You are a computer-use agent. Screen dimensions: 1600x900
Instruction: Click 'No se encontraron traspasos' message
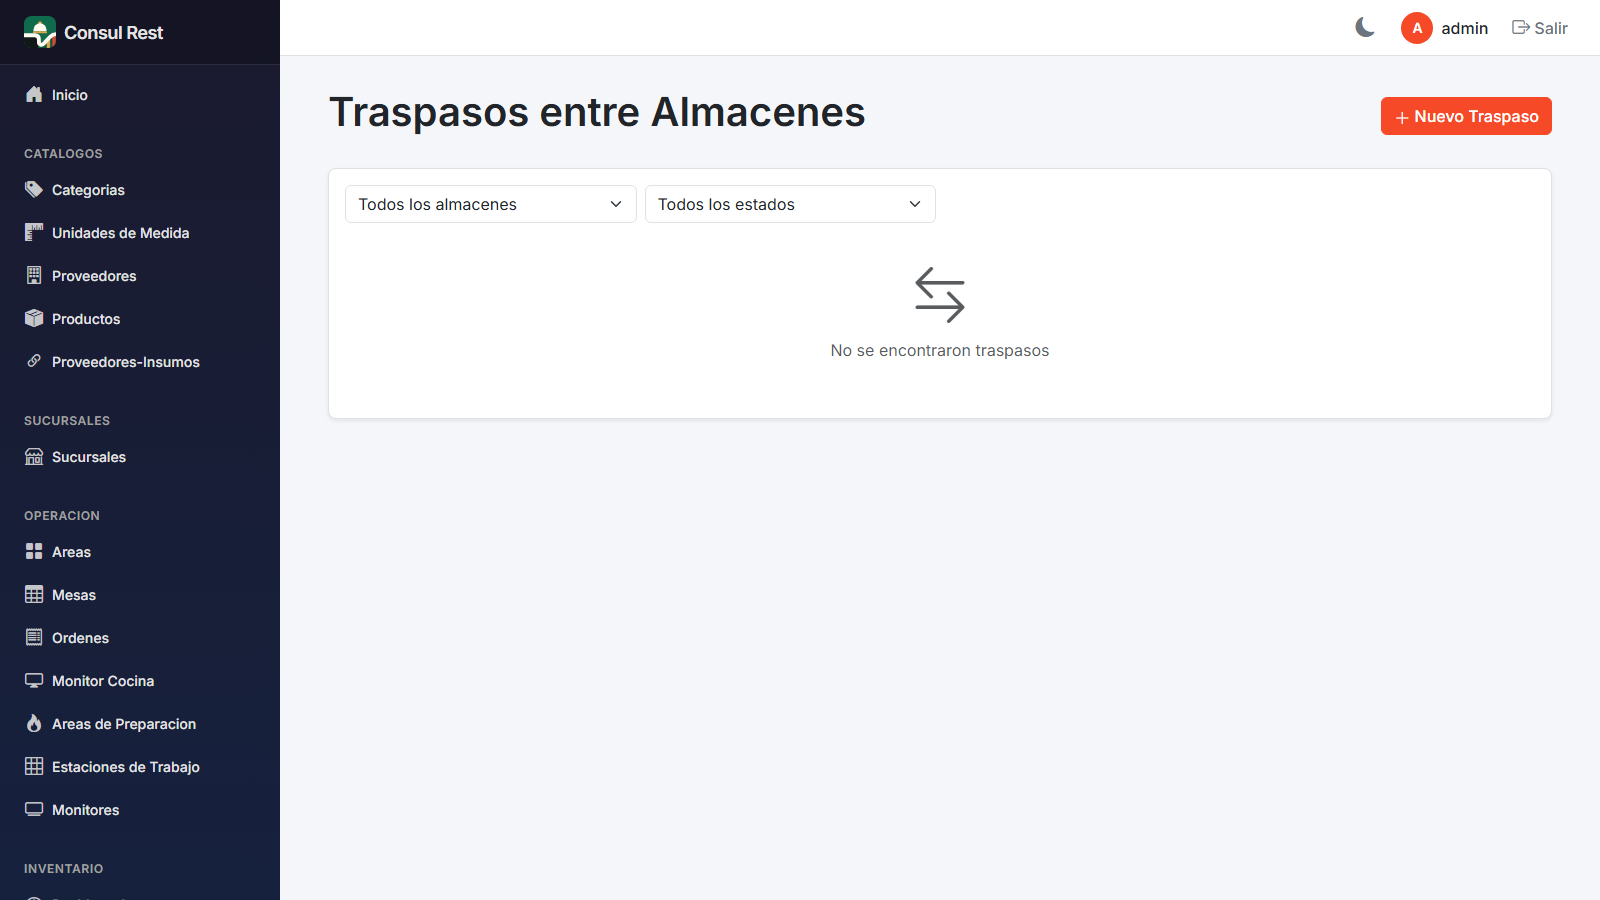tap(940, 351)
